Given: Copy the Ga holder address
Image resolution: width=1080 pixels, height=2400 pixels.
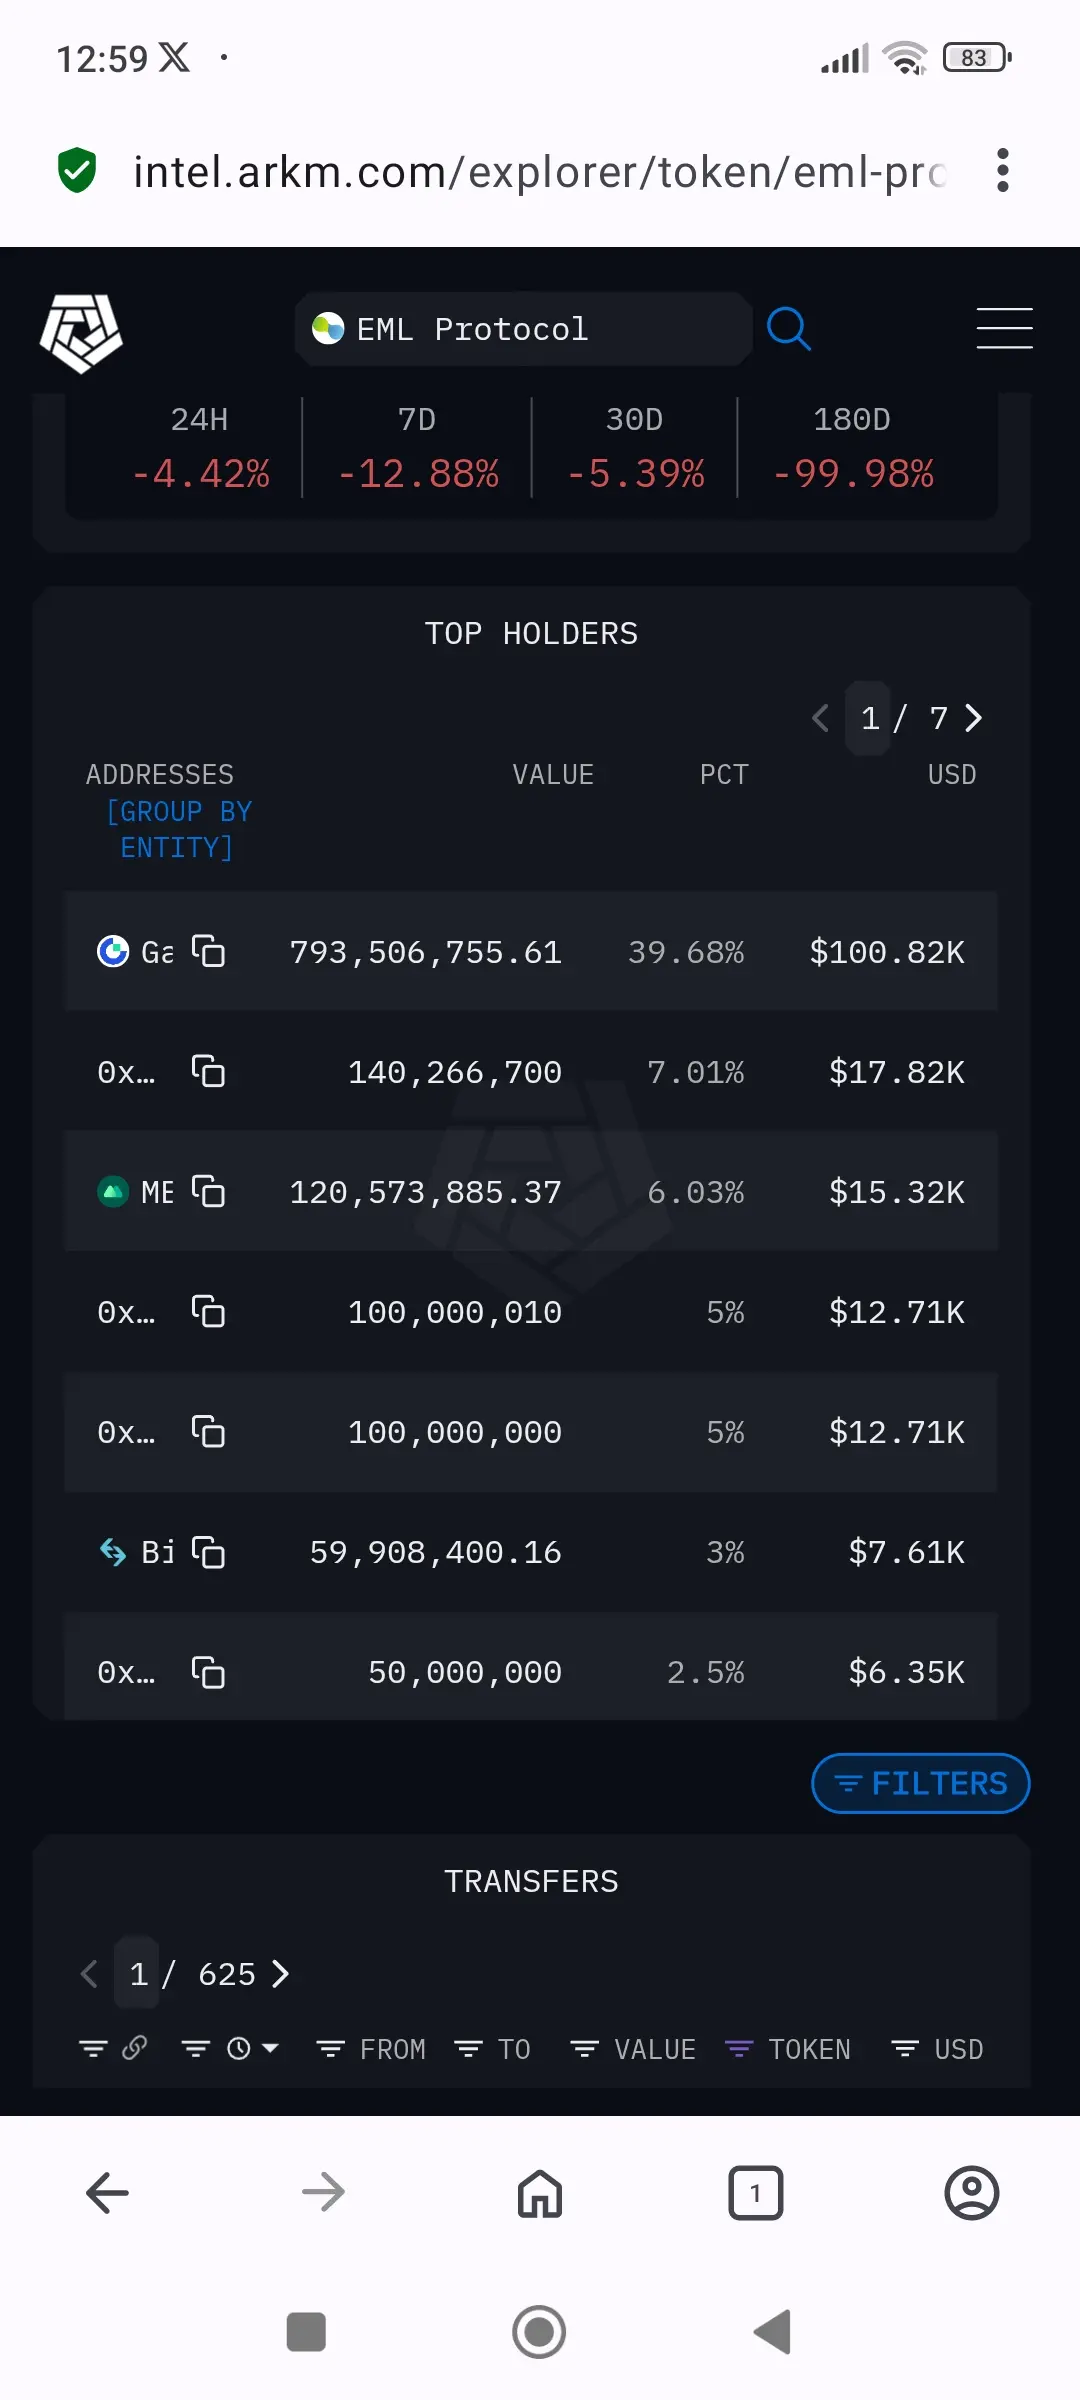Looking at the screenshot, I should (208, 951).
